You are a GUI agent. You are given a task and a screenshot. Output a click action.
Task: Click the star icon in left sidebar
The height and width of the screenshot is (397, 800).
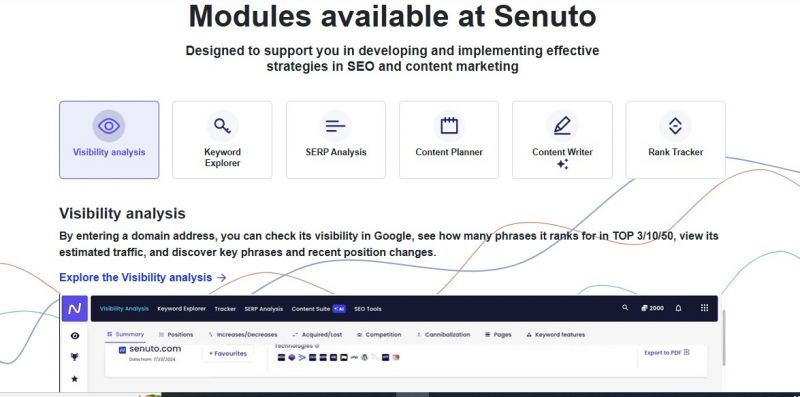pos(75,379)
